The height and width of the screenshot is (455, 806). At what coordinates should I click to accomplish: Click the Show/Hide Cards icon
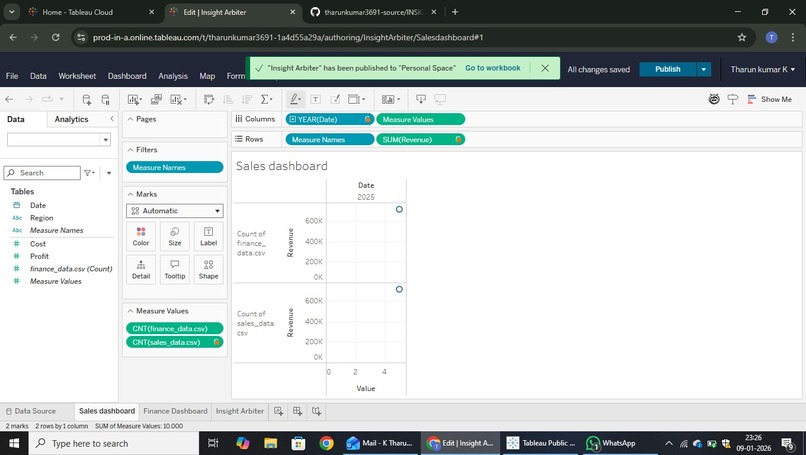click(390, 99)
